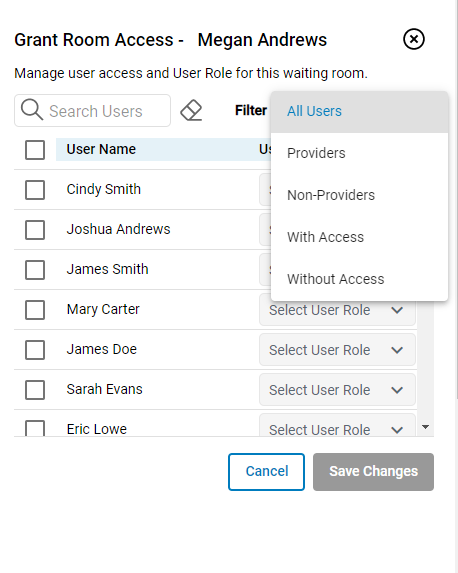This screenshot has width=458, height=573.
Task: Open Mary Carter's Select User Role dropdown
Action: pos(337,310)
